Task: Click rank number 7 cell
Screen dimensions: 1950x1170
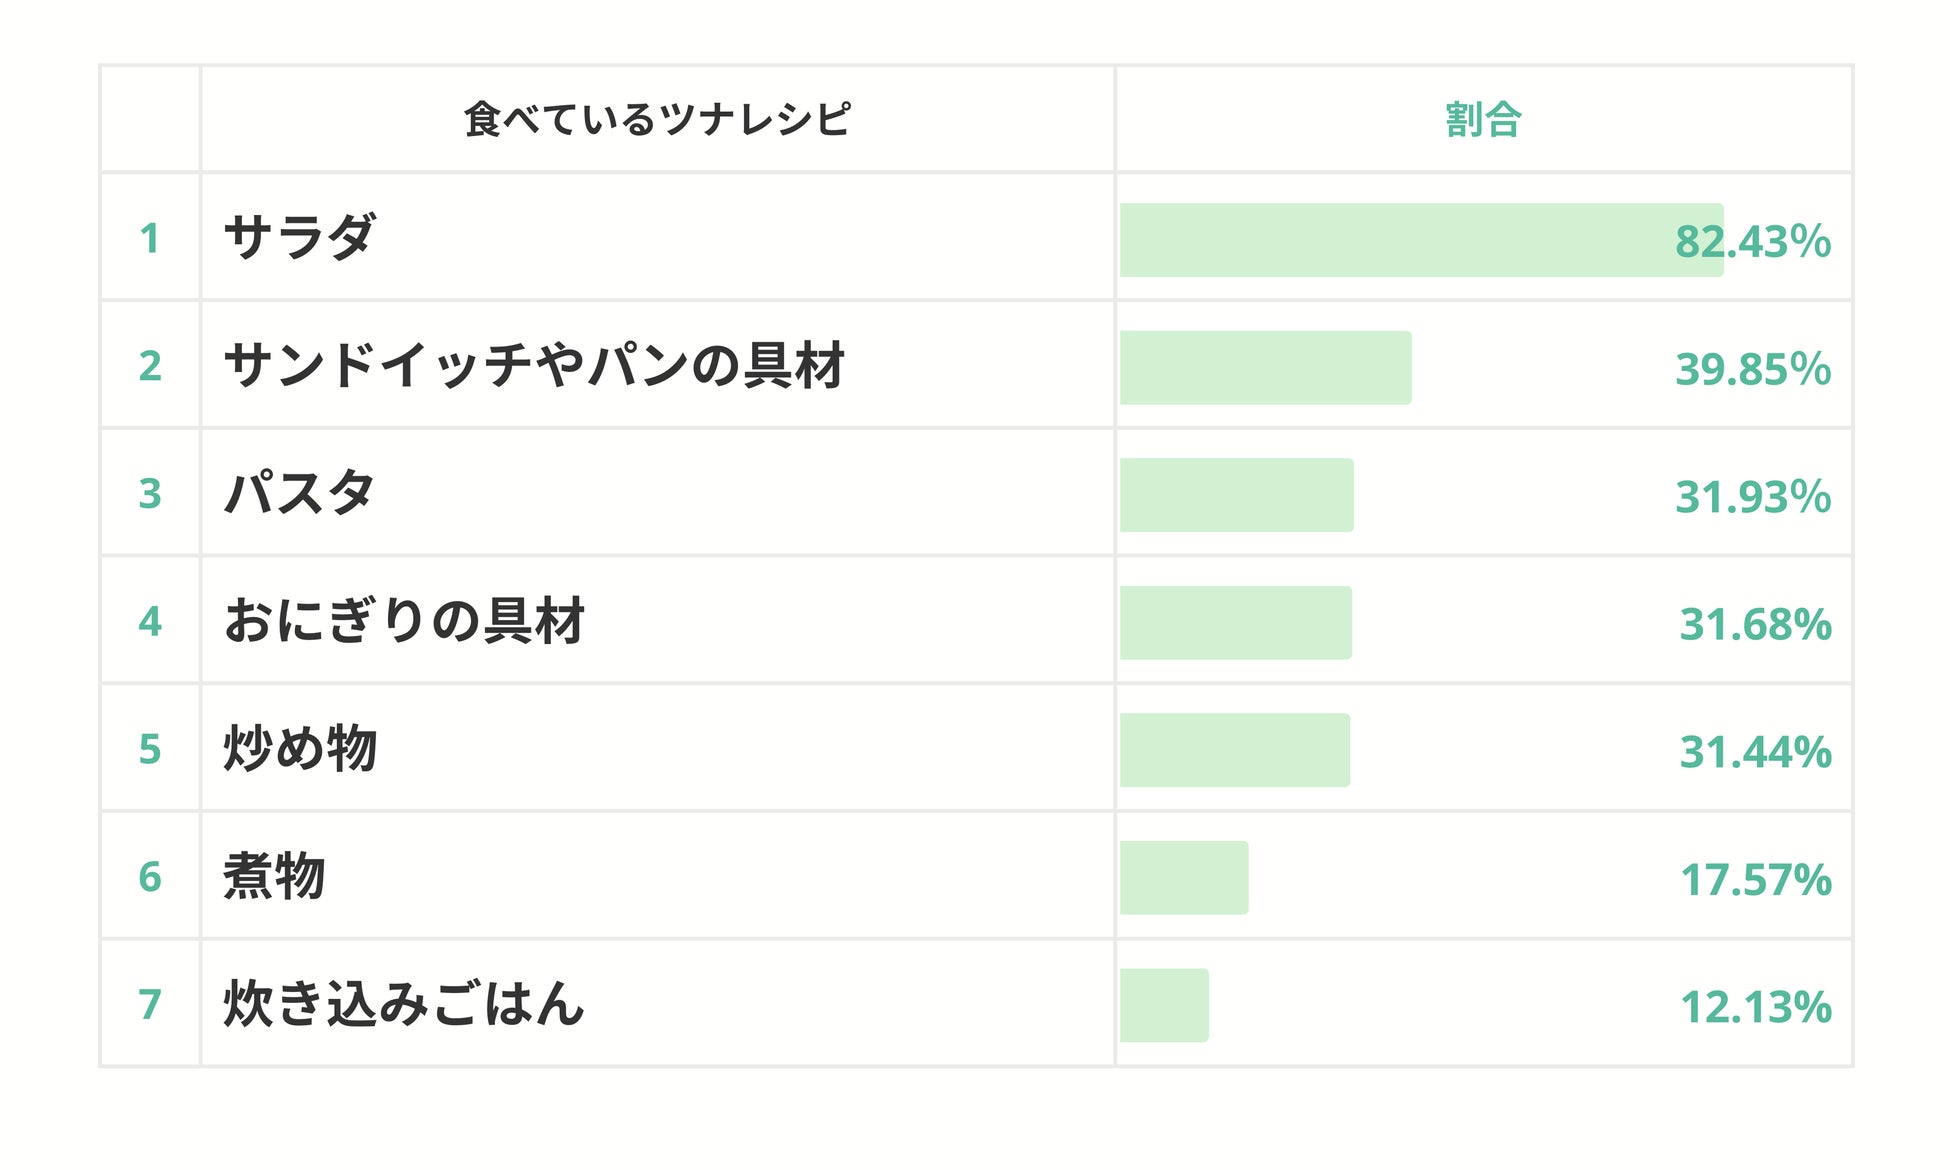Action: tap(150, 1003)
